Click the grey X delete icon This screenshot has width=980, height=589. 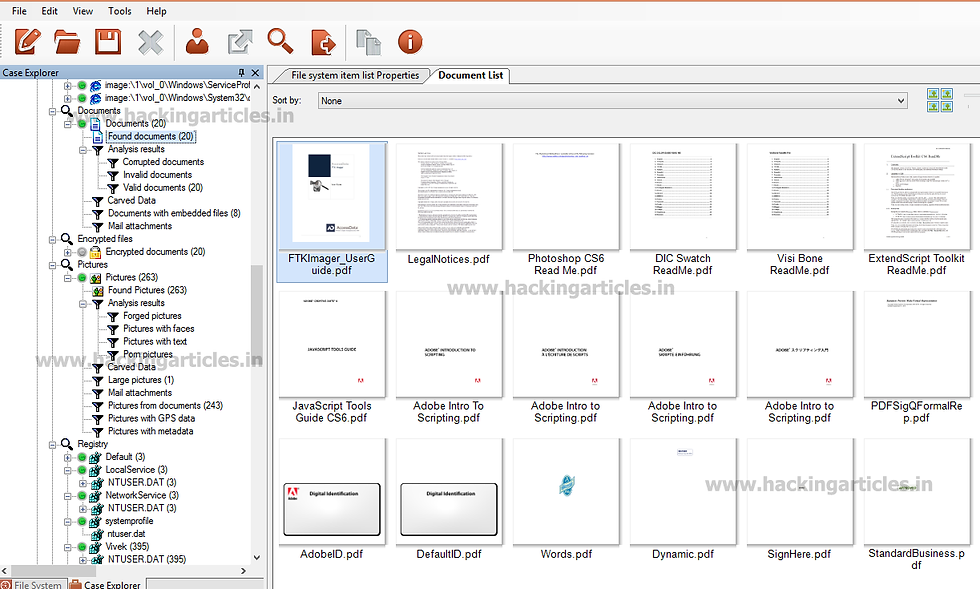151,43
